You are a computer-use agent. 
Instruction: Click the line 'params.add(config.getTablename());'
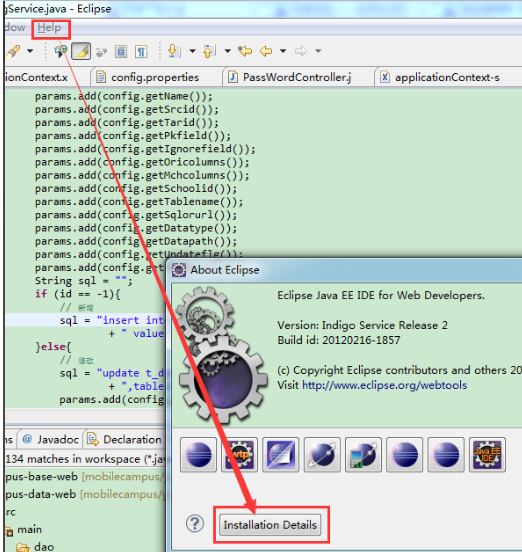(139, 201)
